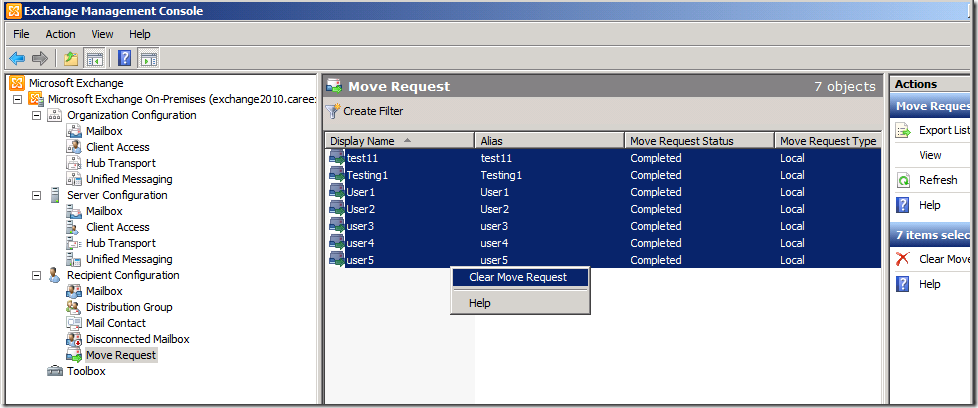The image size is (978, 408).
Task: Select the Move Request tree item
Action: coord(121,355)
